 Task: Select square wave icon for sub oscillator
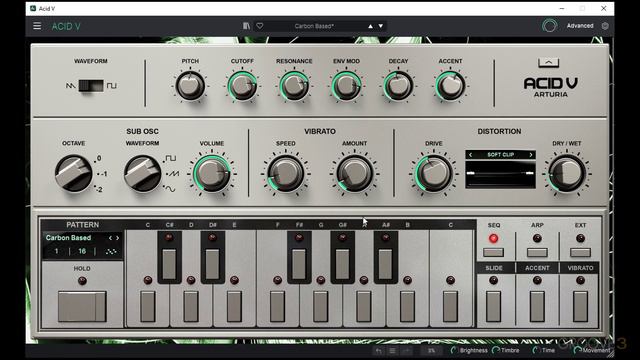point(171,158)
